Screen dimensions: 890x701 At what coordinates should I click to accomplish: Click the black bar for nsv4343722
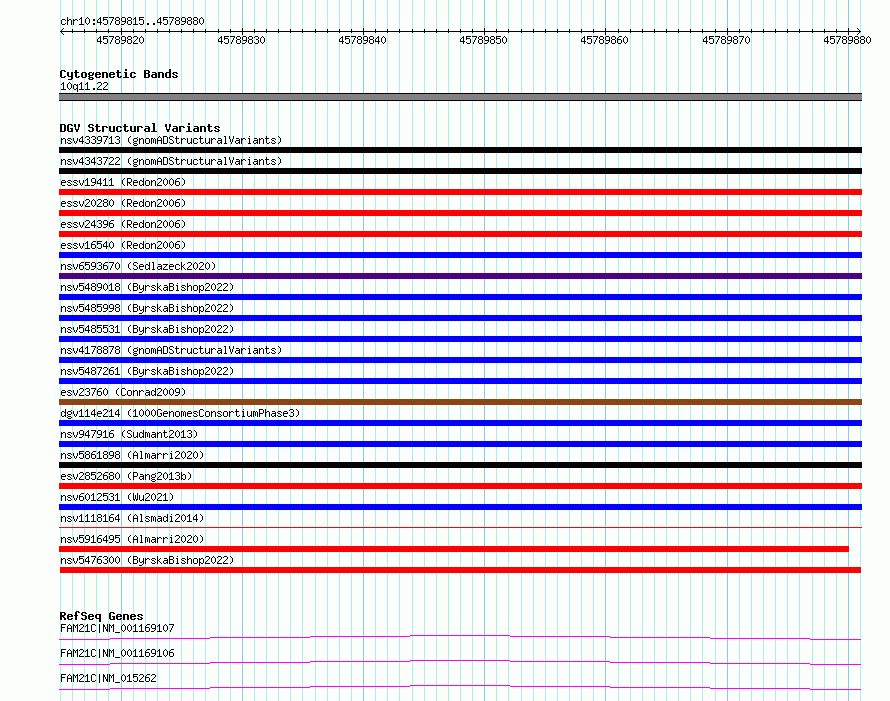click(x=460, y=171)
